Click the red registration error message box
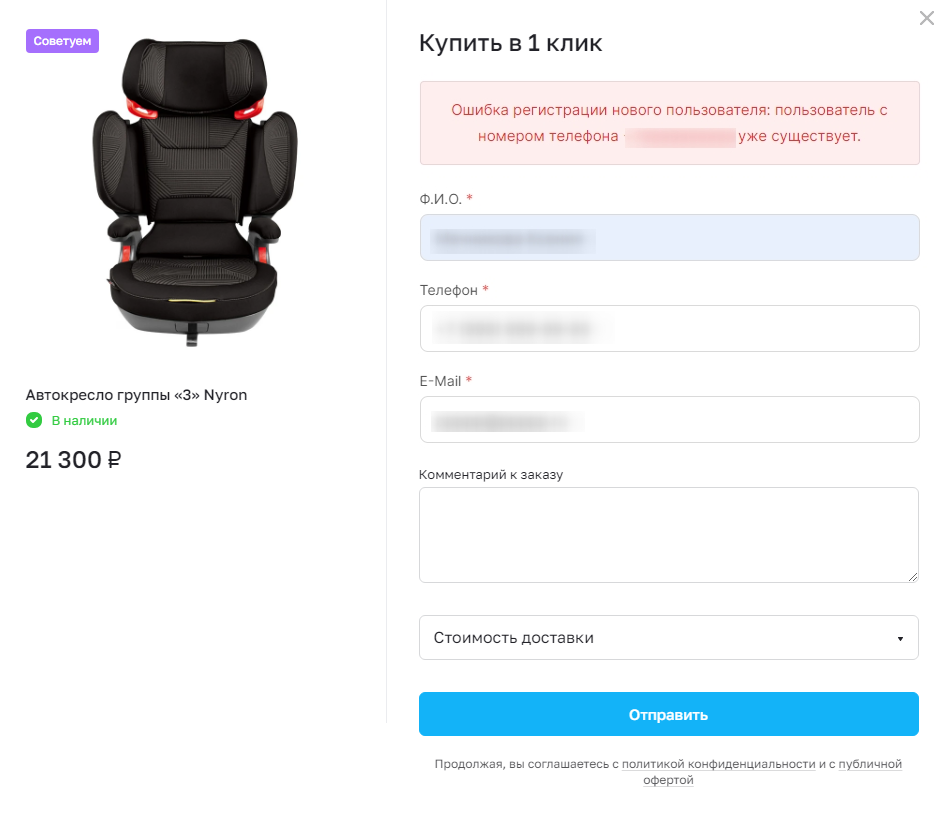The width and height of the screenshot is (944, 828). [669, 123]
